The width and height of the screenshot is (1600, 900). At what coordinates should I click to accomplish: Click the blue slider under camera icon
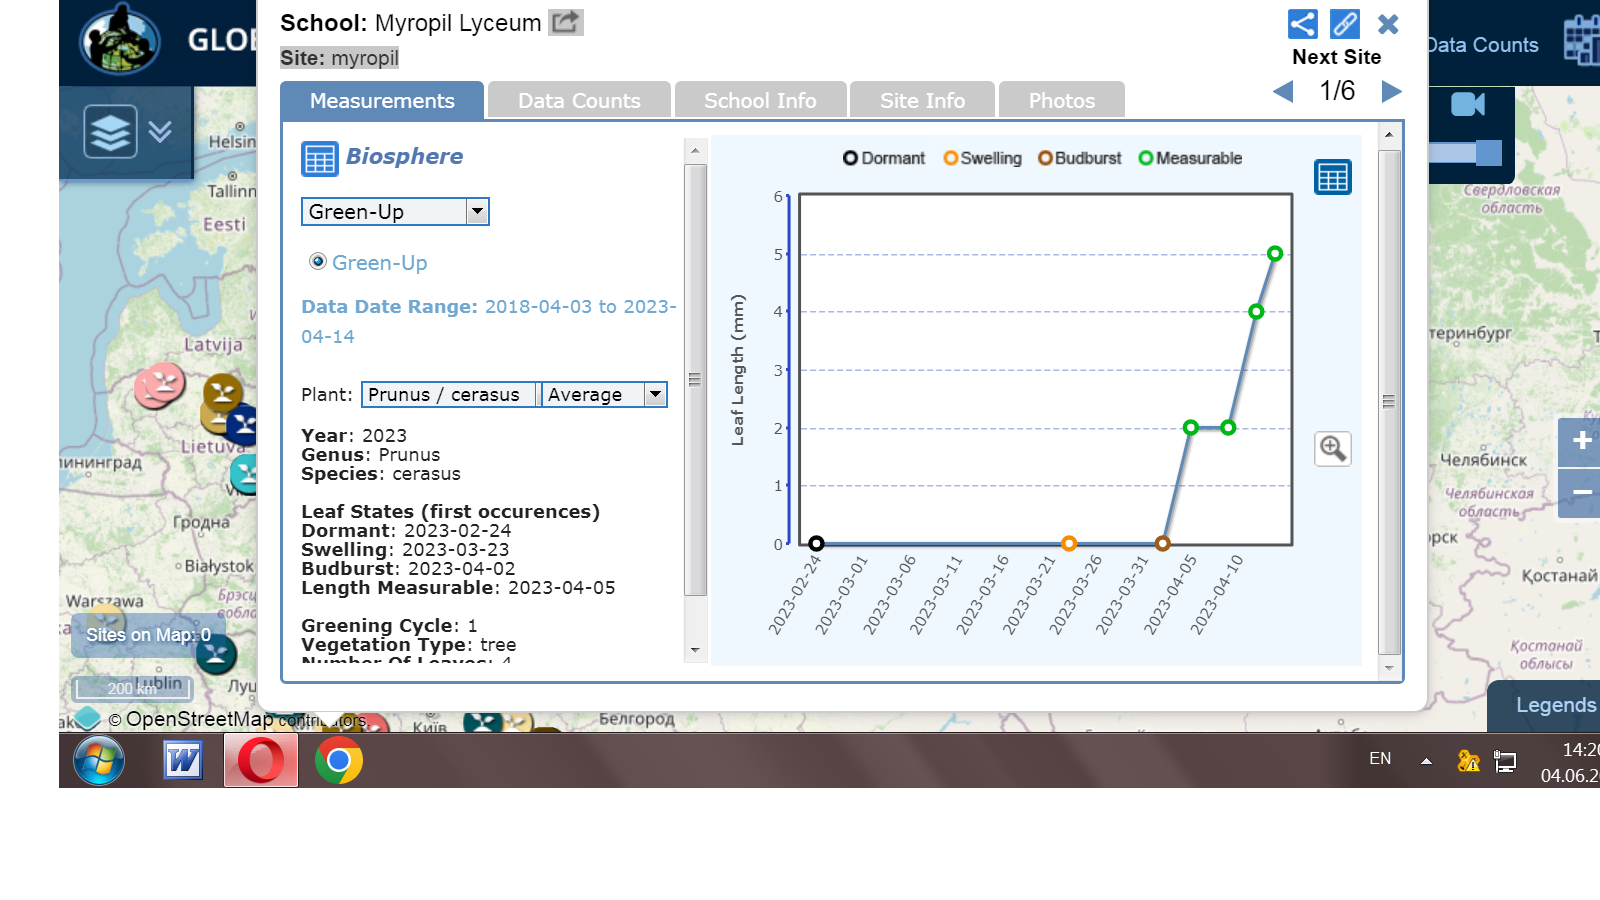(x=1488, y=153)
